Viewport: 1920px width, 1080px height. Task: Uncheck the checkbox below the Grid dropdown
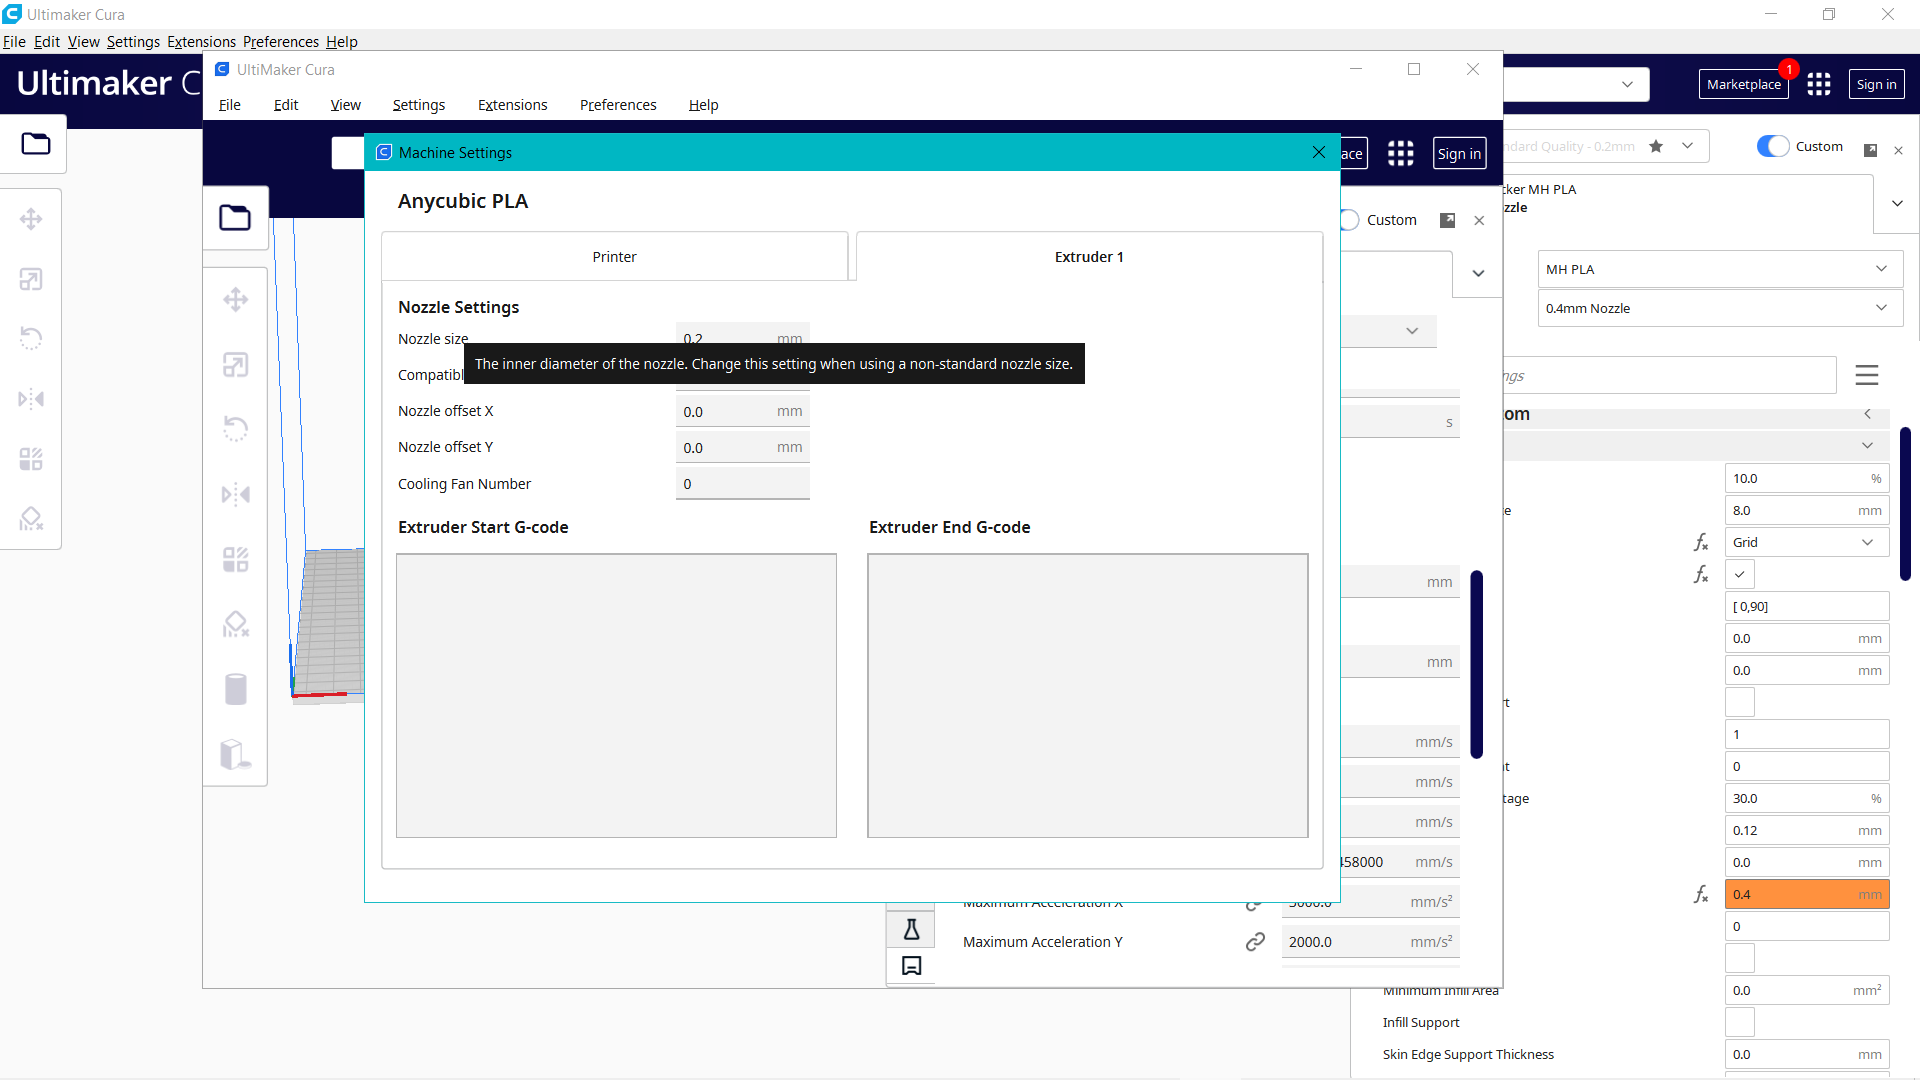[x=1740, y=574]
